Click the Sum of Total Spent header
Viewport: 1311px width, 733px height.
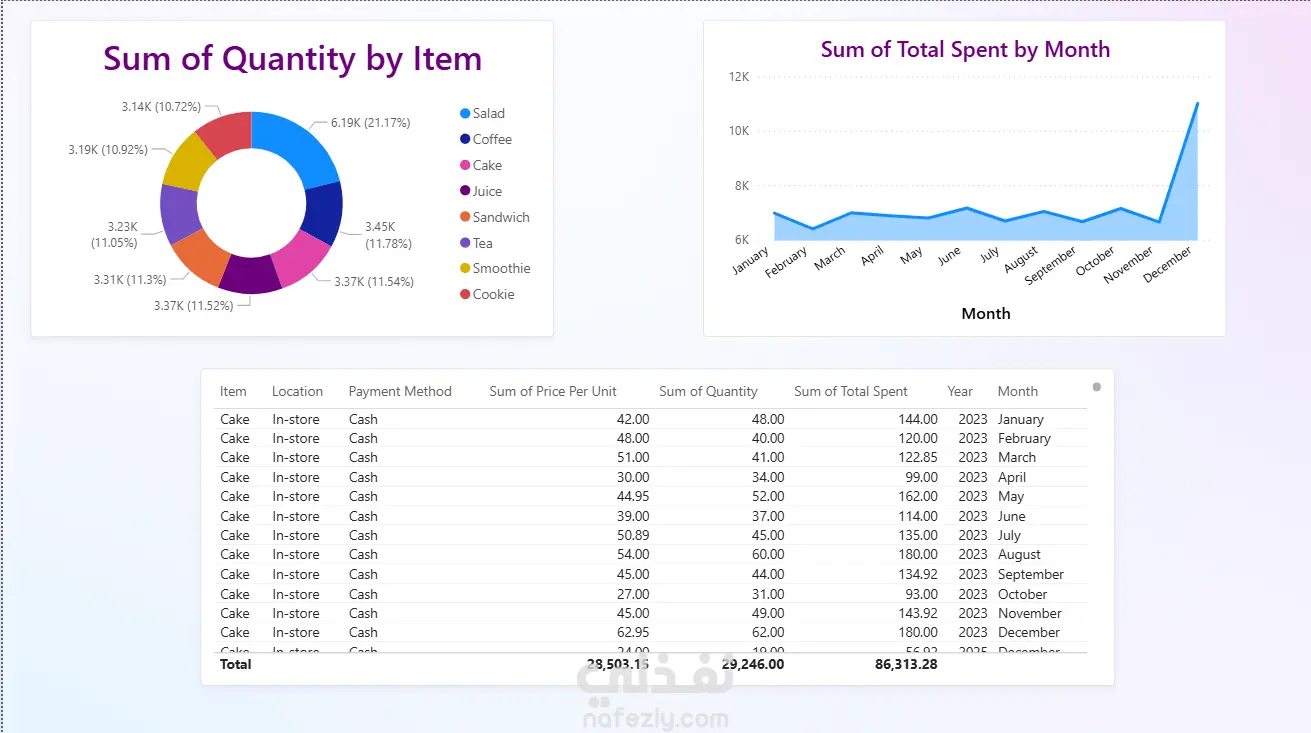(x=850, y=392)
